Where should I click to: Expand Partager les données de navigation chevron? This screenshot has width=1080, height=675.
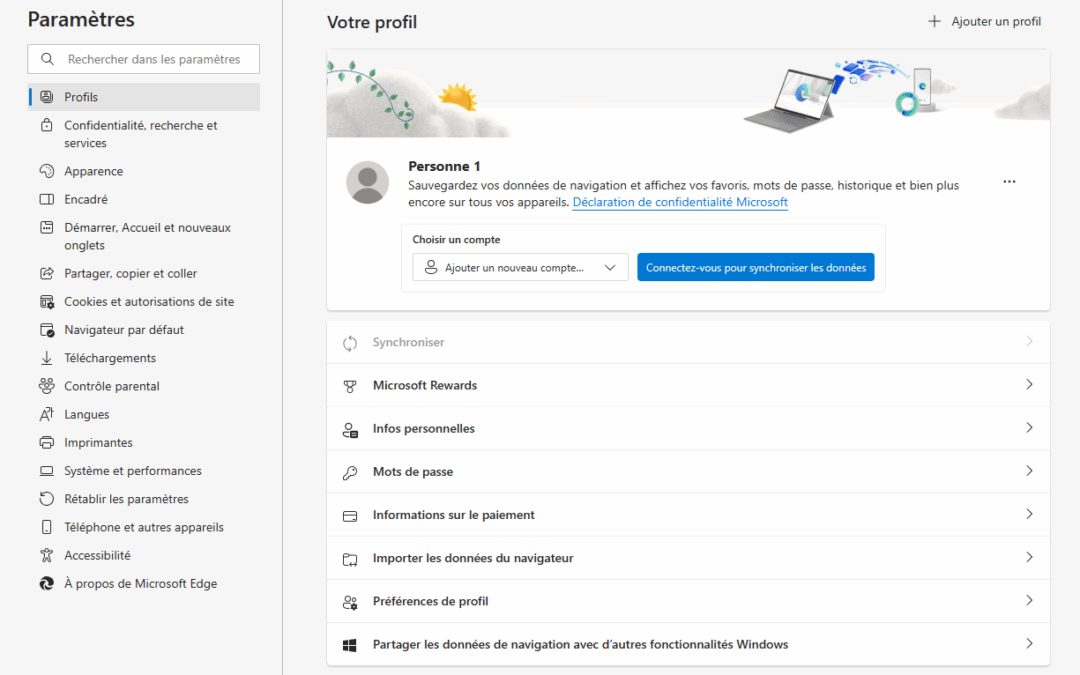(1029, 643)
